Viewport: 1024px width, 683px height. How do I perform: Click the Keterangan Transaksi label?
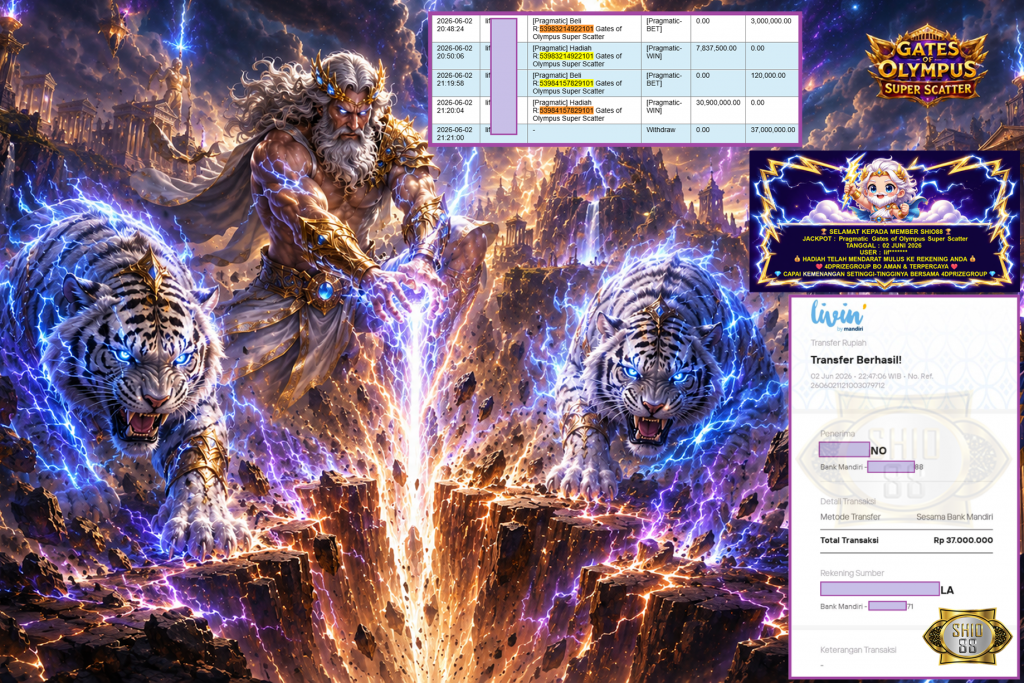click(858, 650)
